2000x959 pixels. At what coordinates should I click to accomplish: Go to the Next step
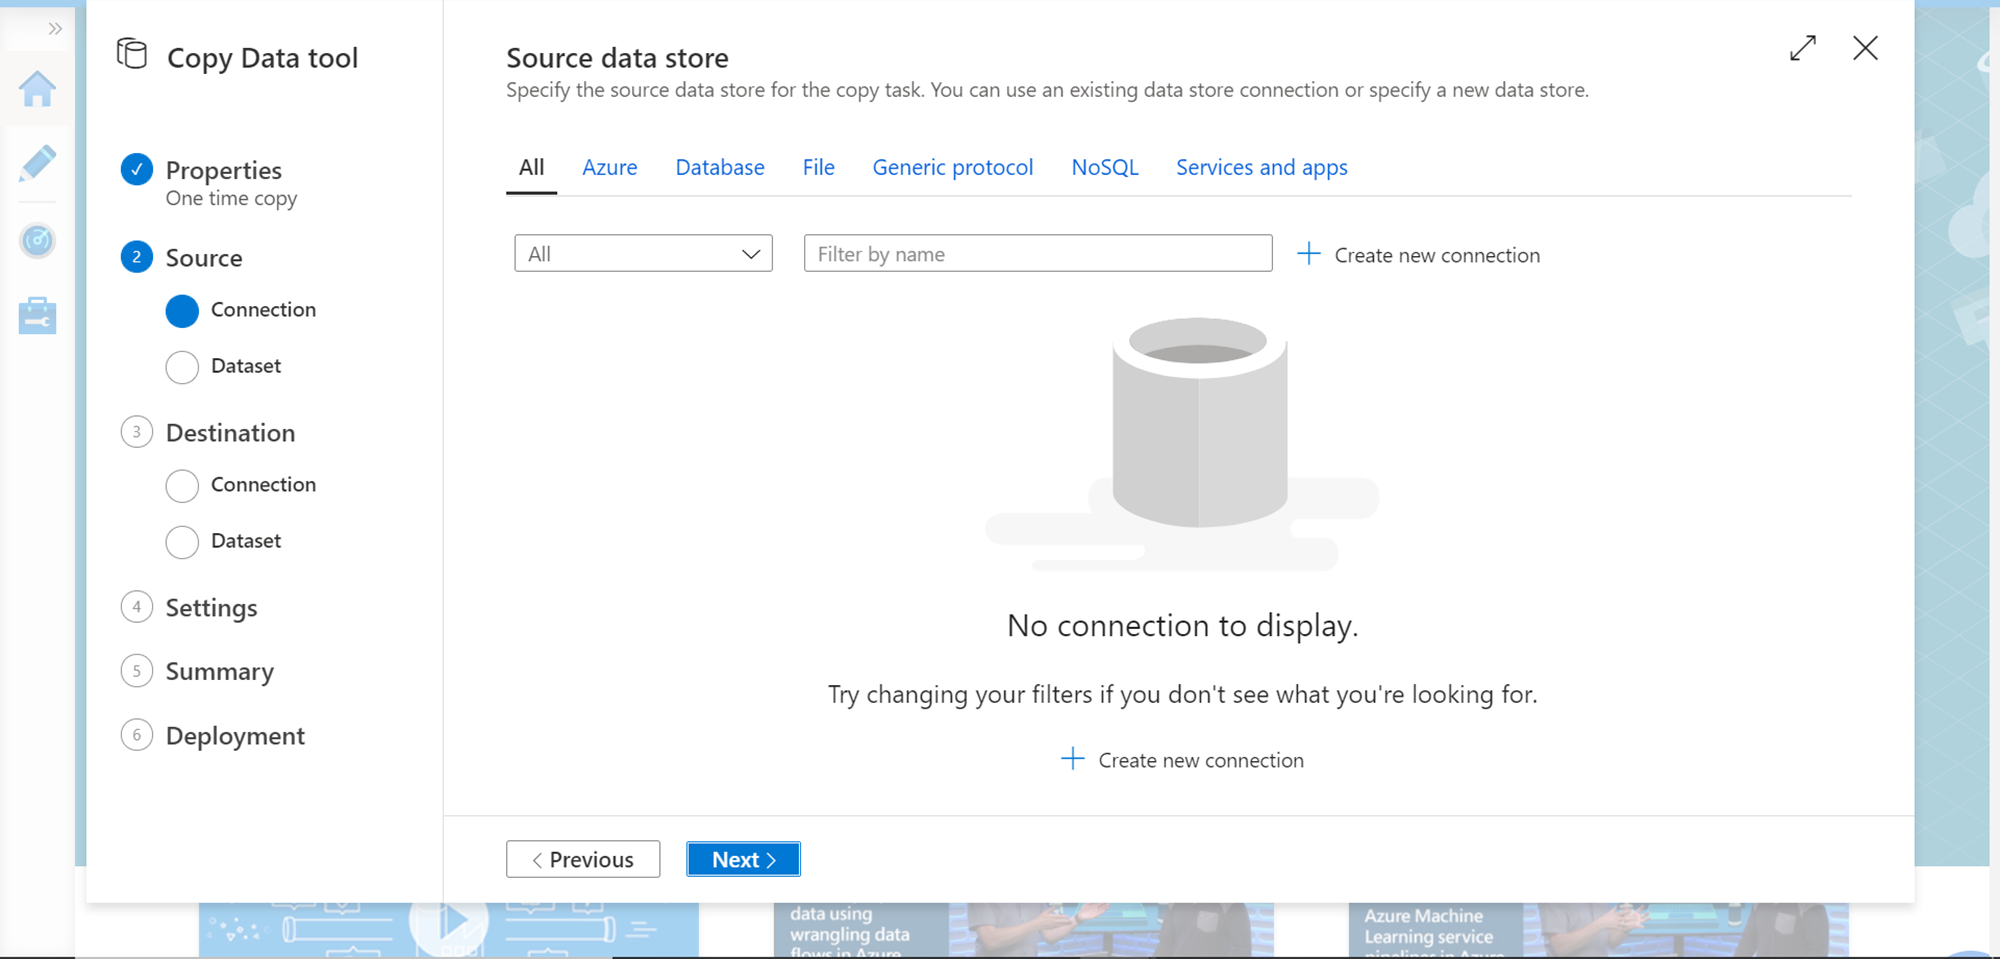[x=743, y=859]
